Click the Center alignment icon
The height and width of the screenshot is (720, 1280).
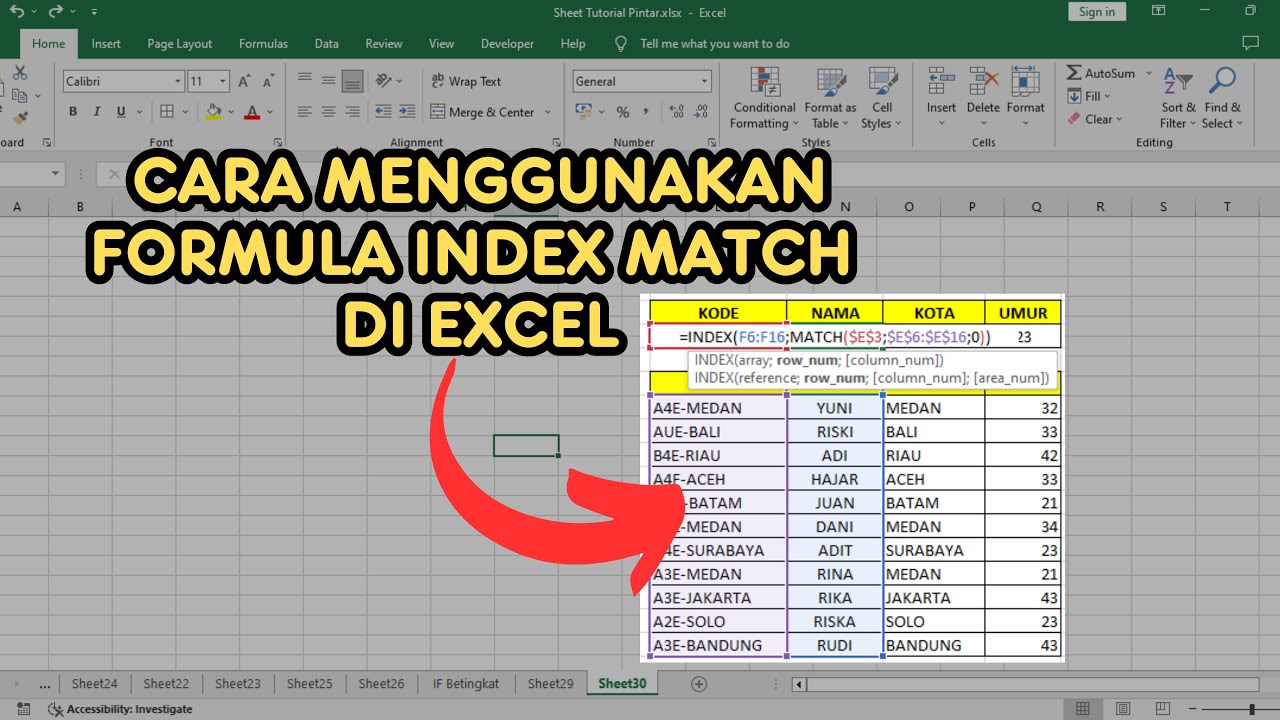coord(329,112)
